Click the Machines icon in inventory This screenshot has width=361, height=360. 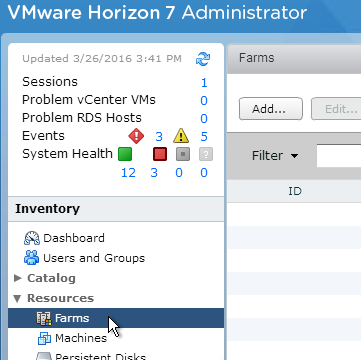coord(44,338)
